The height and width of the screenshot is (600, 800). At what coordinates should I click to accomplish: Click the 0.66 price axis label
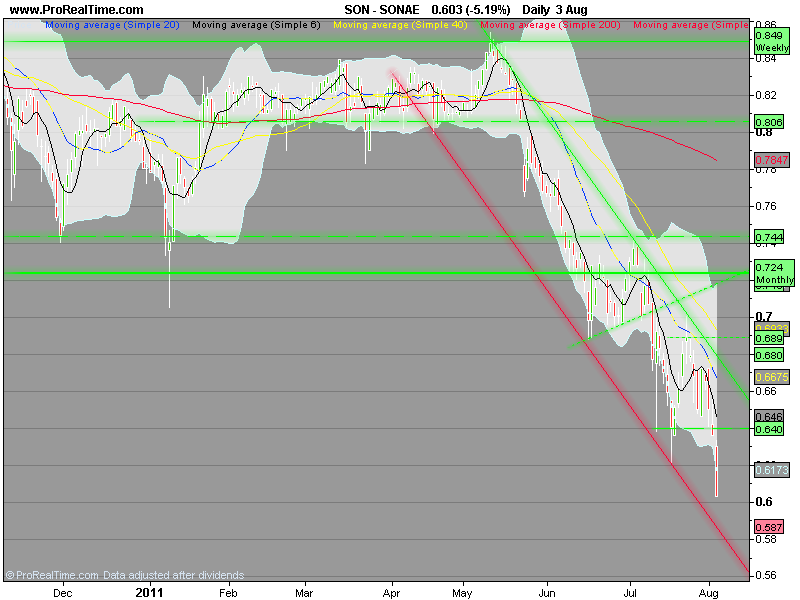[765, 391]
